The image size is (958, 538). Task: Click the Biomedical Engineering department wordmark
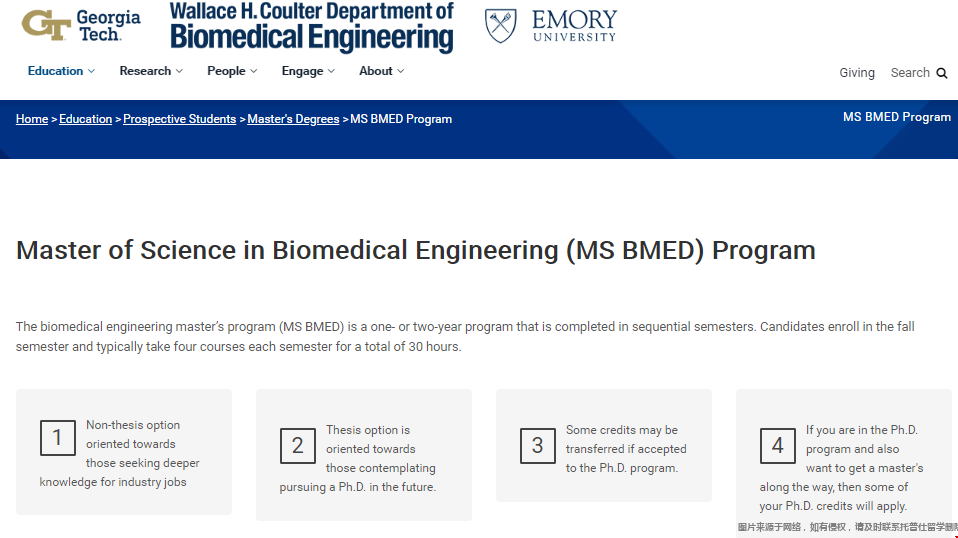(312, 27)
